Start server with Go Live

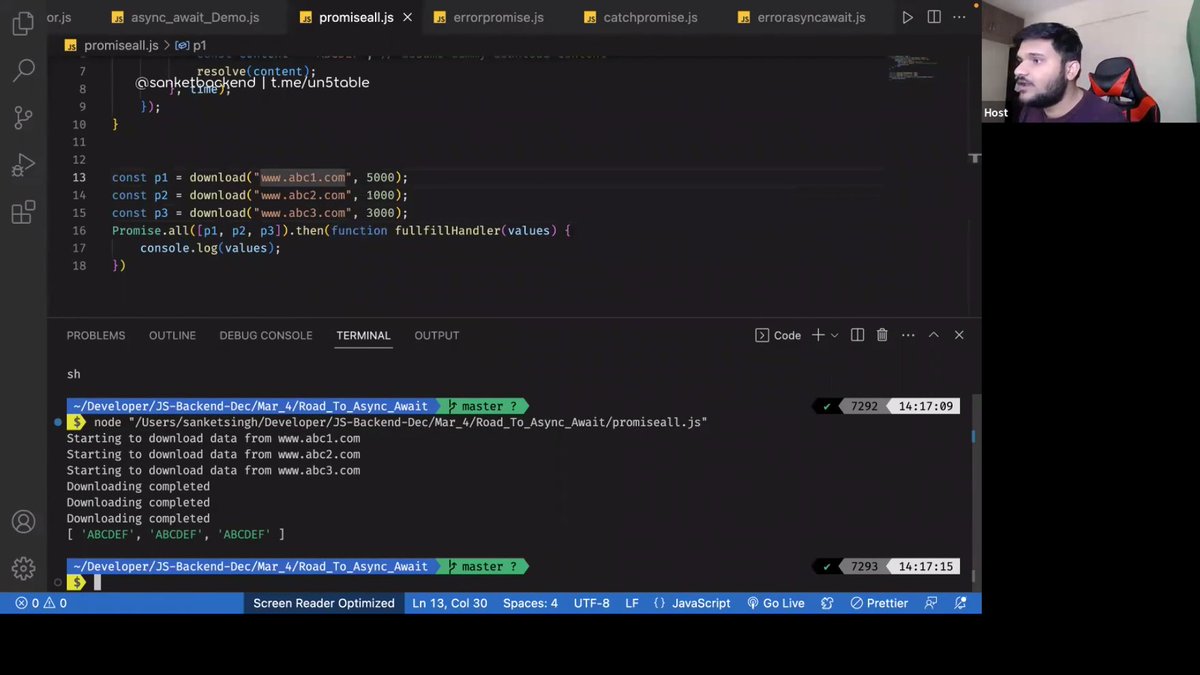coord(776,603)
